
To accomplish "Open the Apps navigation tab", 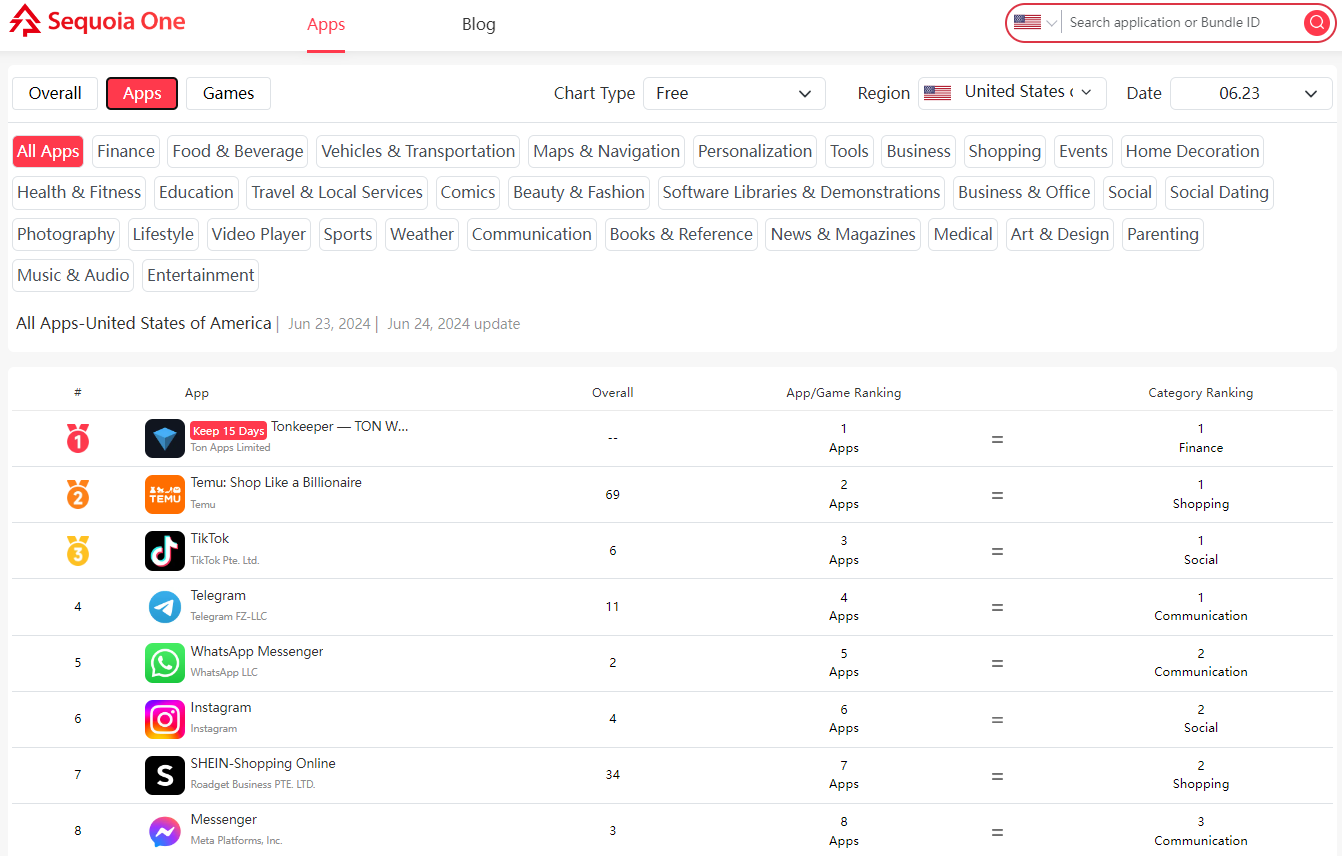I will [325, 24].
